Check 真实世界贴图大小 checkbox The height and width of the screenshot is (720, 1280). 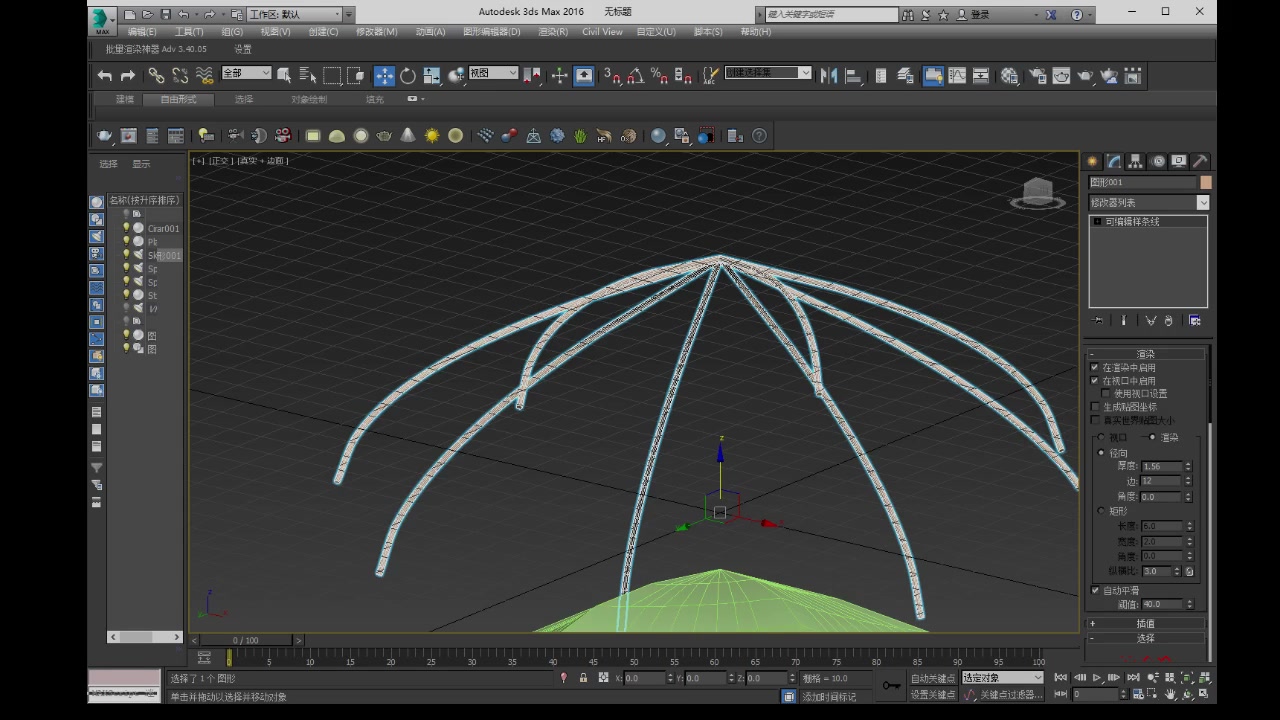[x=1094, y=420]
